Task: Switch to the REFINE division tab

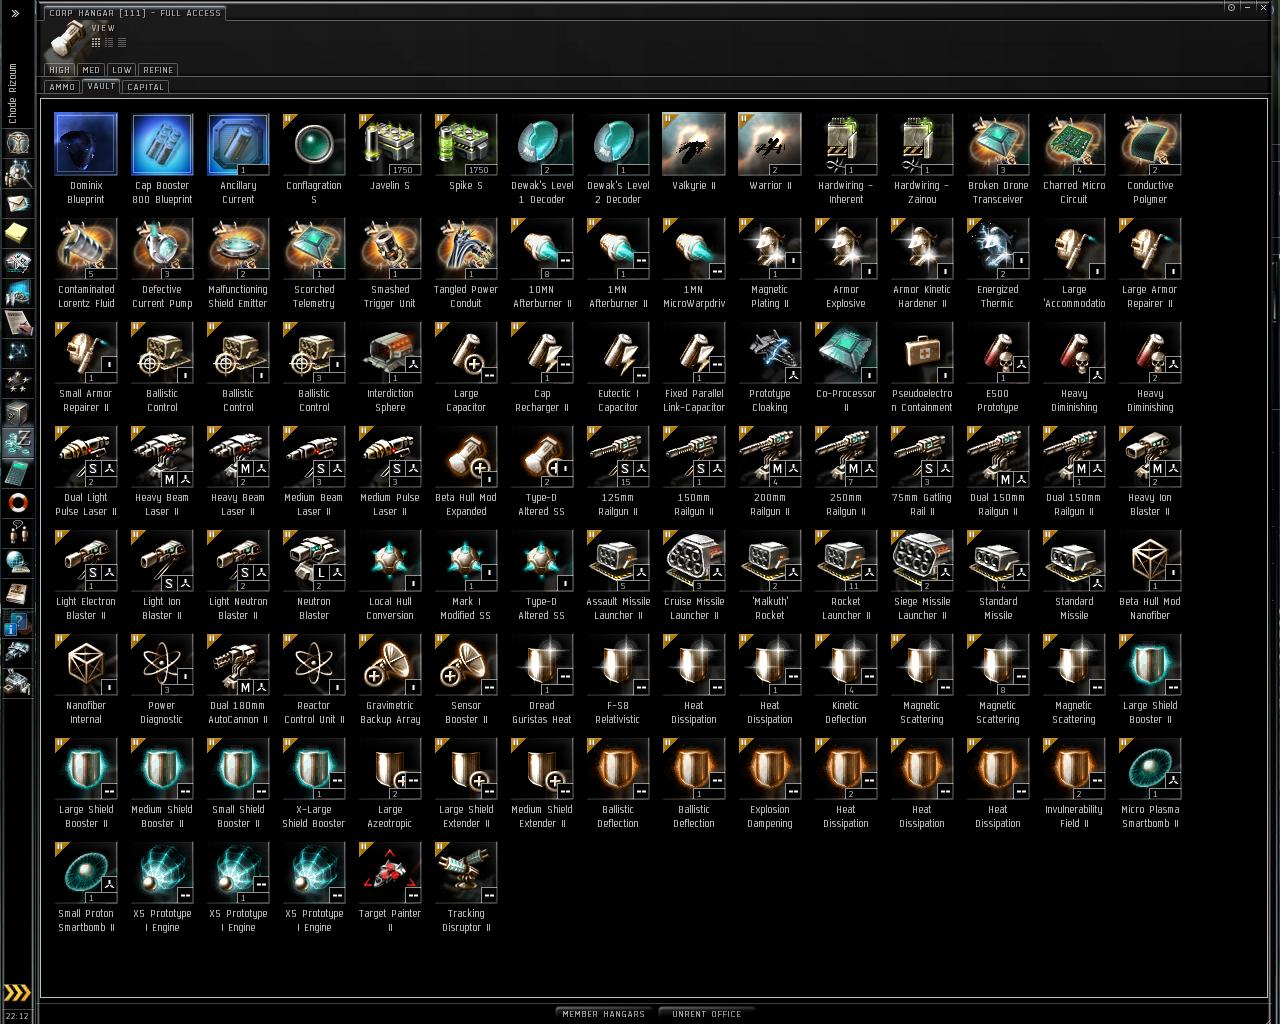Action: (158, 70)
